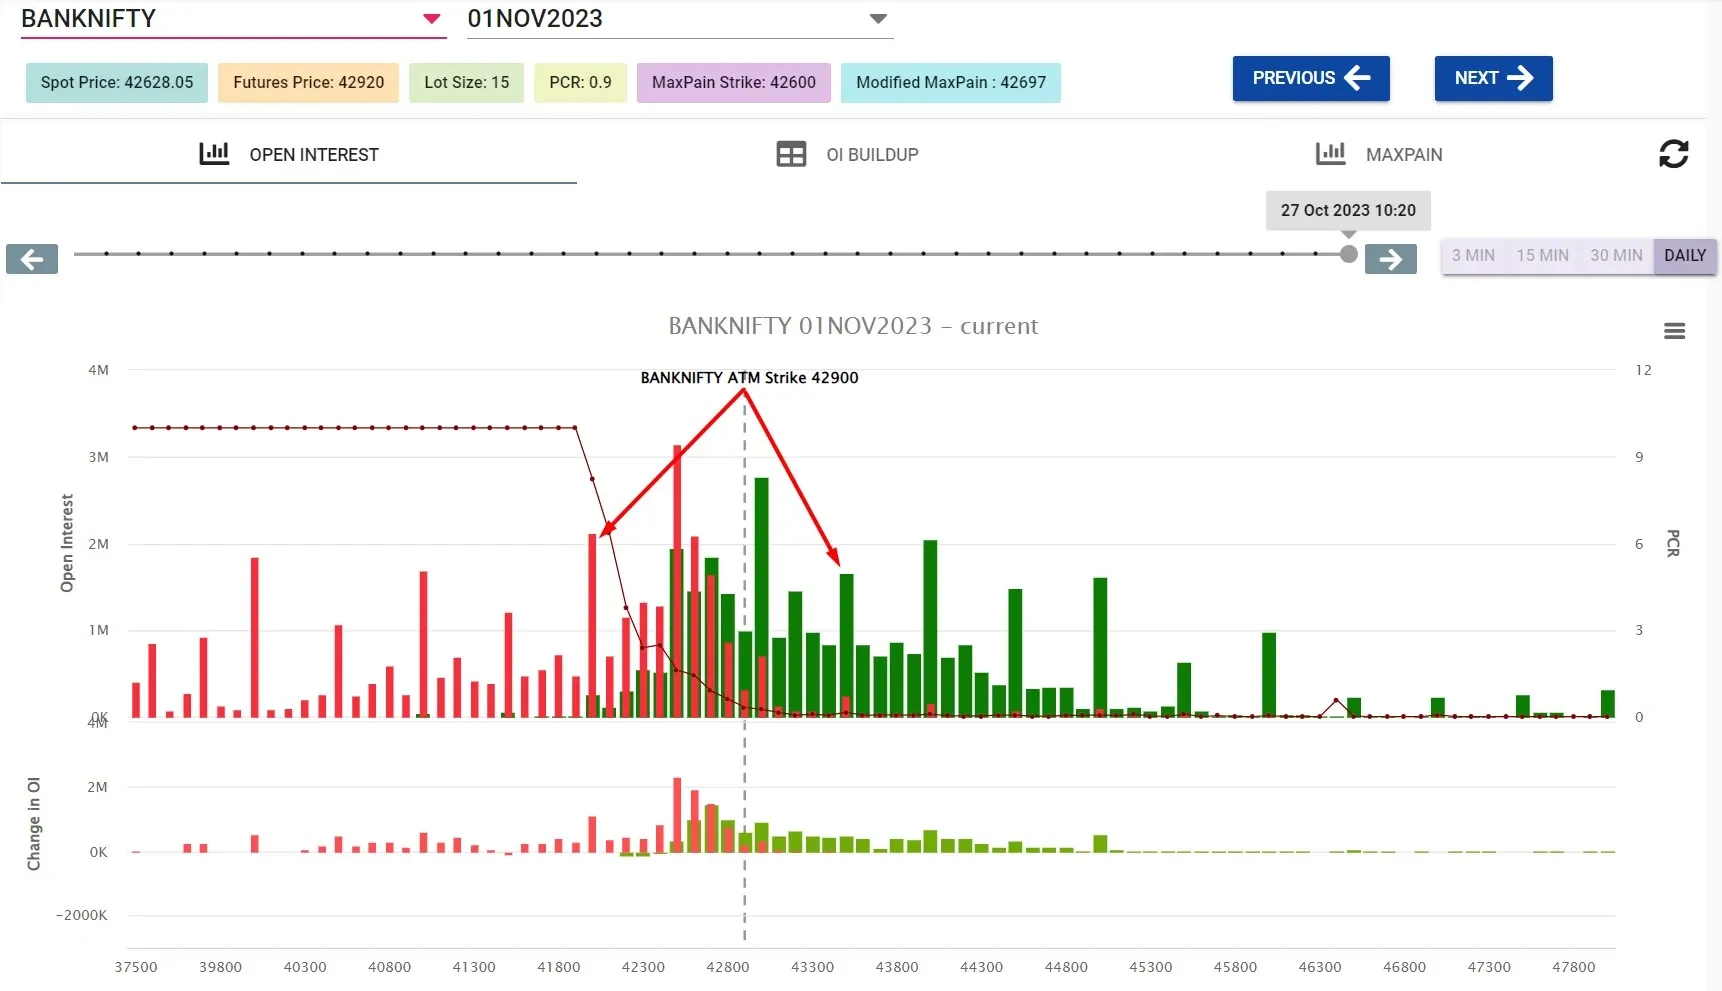Click the 47800 x-axis strike label
Image resolution: width=1722 pixels, height=991 pixels.
point(1574,967)
